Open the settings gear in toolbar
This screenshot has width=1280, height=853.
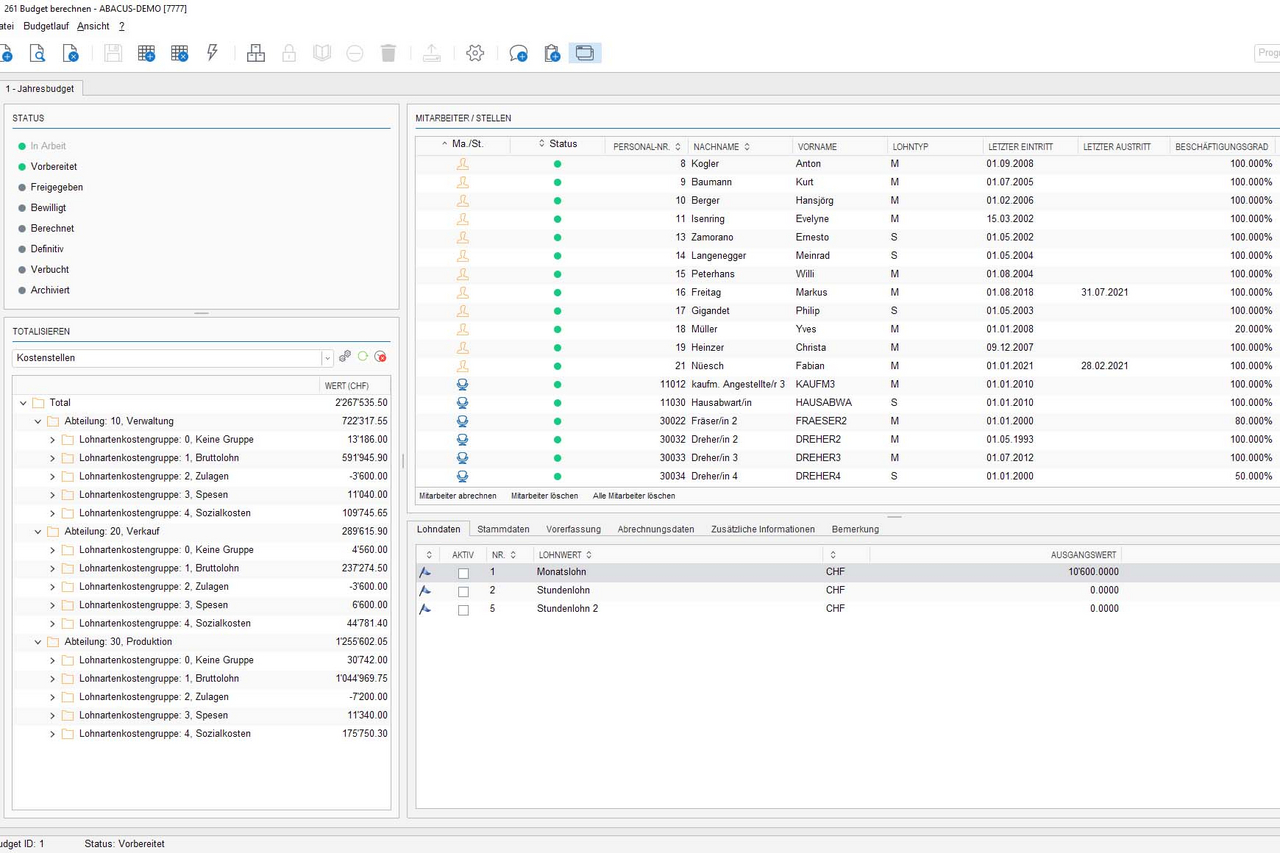point(475,53)
